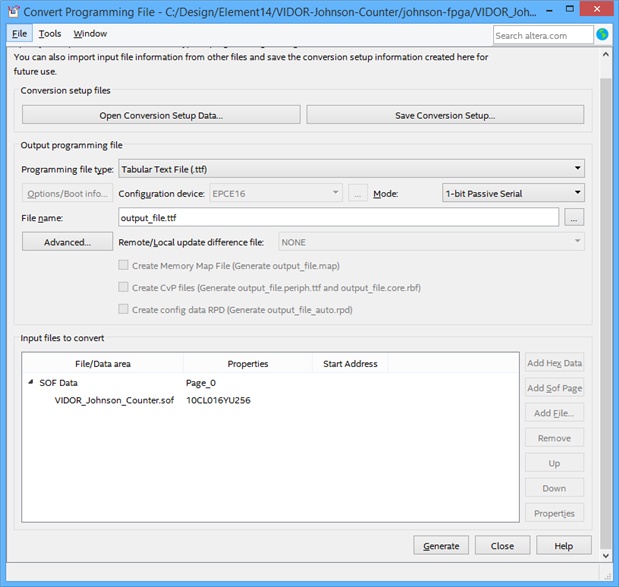Image resolution: width=619 pixels, height=587 pixels.
Task: Click the Page_0 property cell
Action: pos(201,383)
